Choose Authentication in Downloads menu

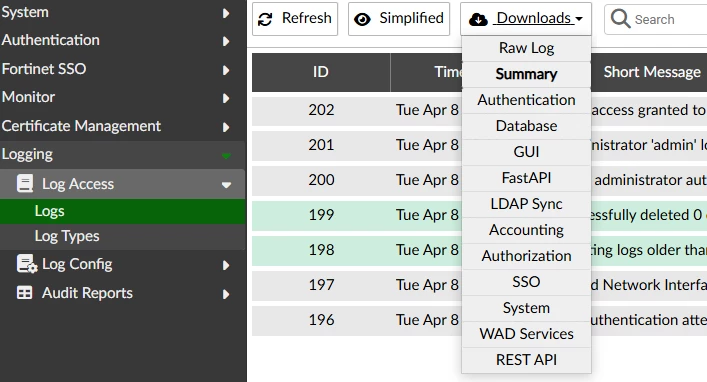[x=526, y=100]
